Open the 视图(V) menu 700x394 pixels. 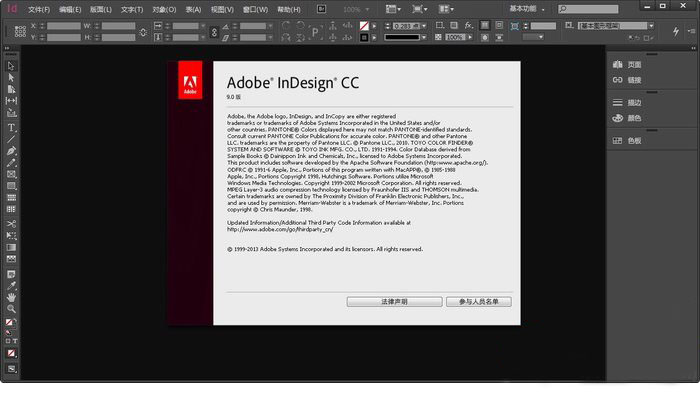point(222,9)
